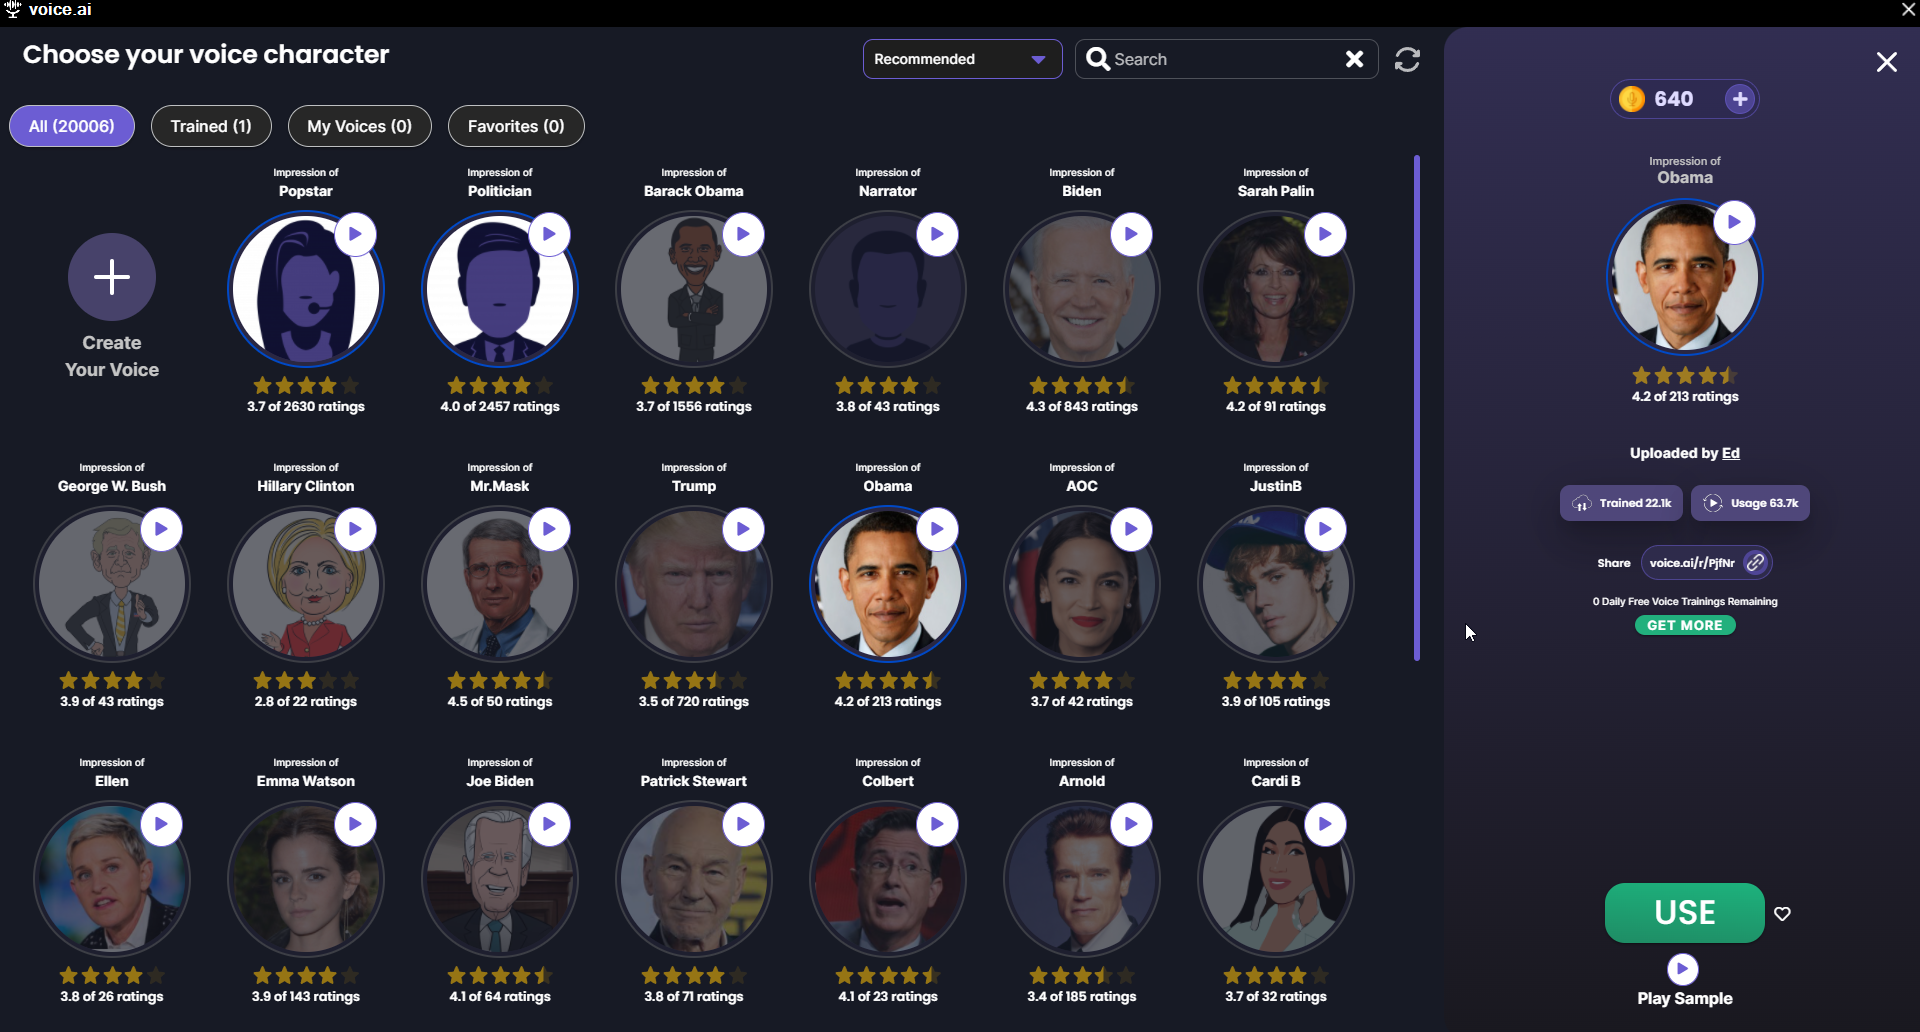The height and width of the screenshot is (1032, 1920).
Task: Play the Obama grid voice preview
Action: coord(937,530)
